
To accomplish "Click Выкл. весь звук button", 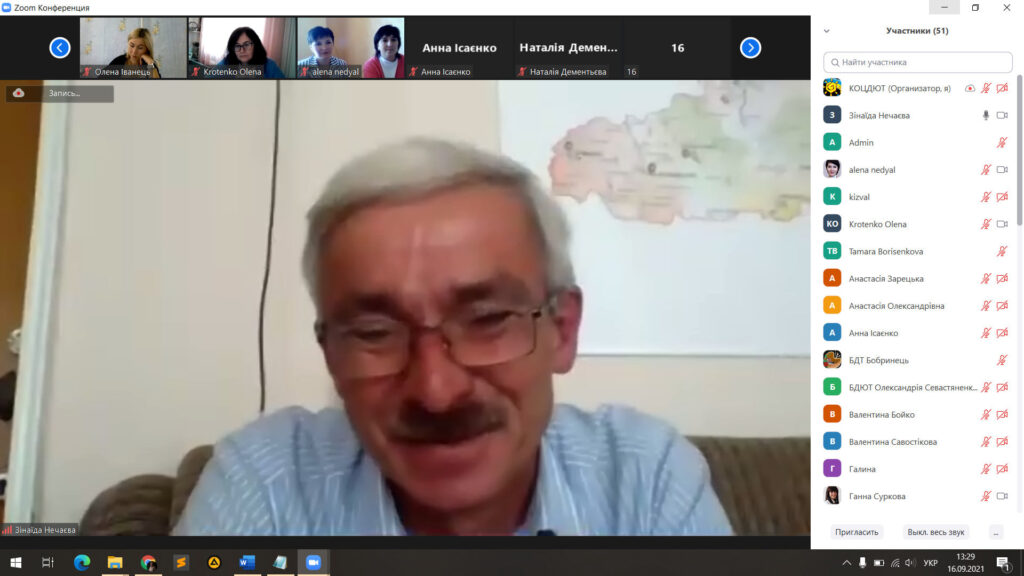I will [x=935, y=532].
